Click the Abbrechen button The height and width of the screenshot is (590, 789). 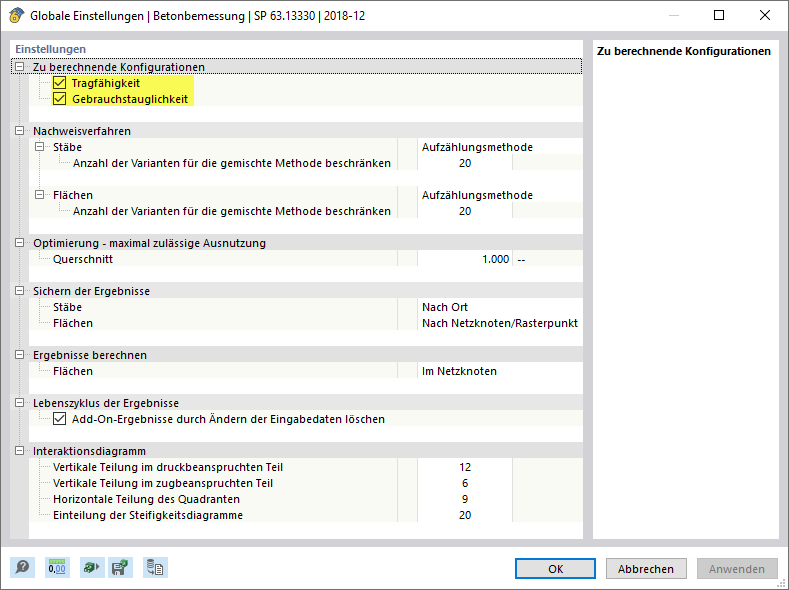point(646,568)
